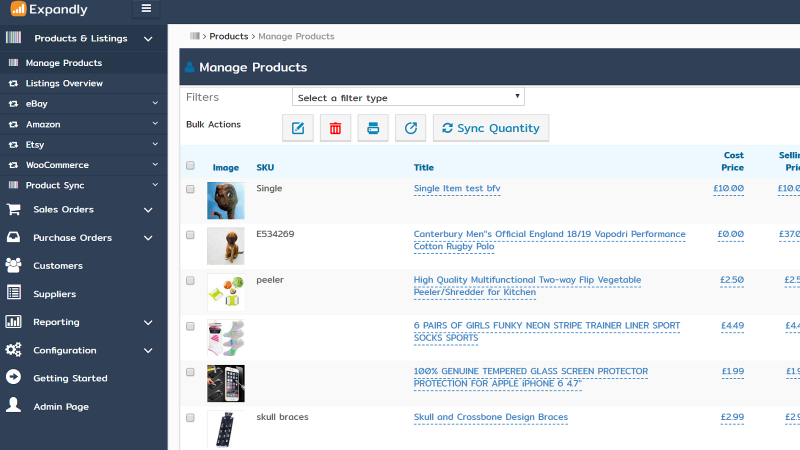Click bulk print icon
This screenshot has width=800, height=450.
tap(373, 128)
